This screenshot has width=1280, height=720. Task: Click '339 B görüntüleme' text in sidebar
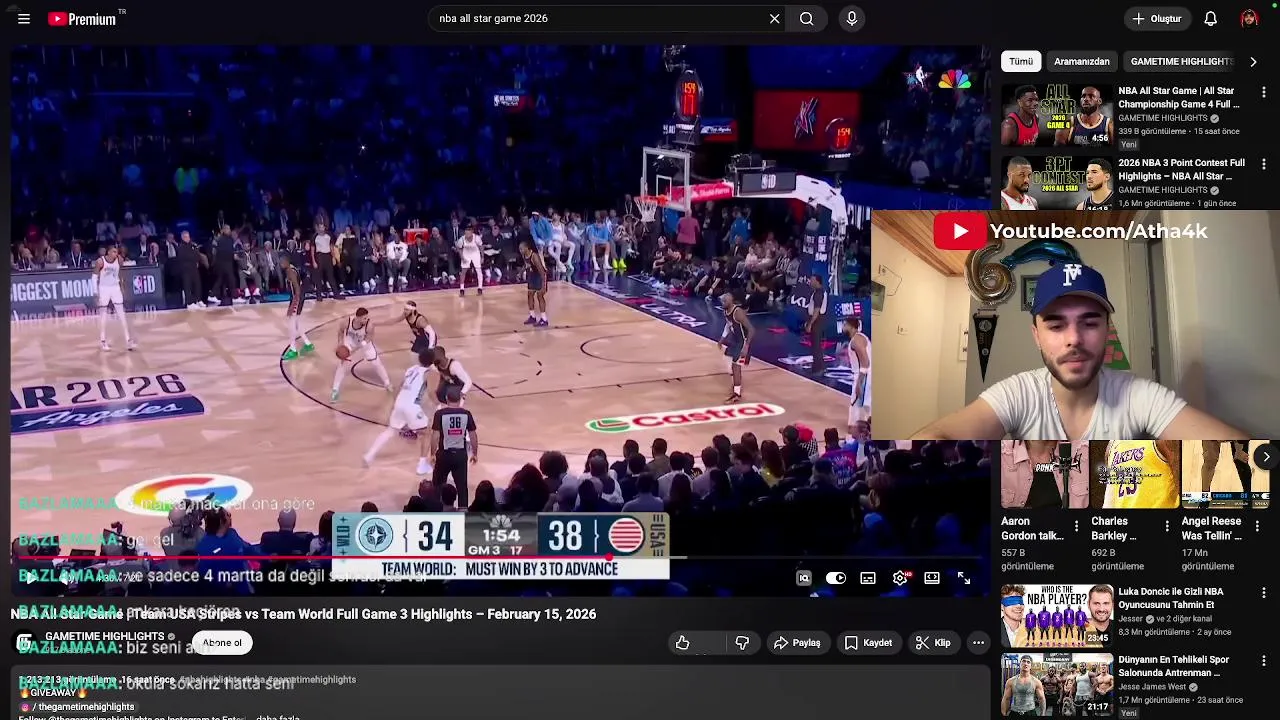pos(1151,131)
